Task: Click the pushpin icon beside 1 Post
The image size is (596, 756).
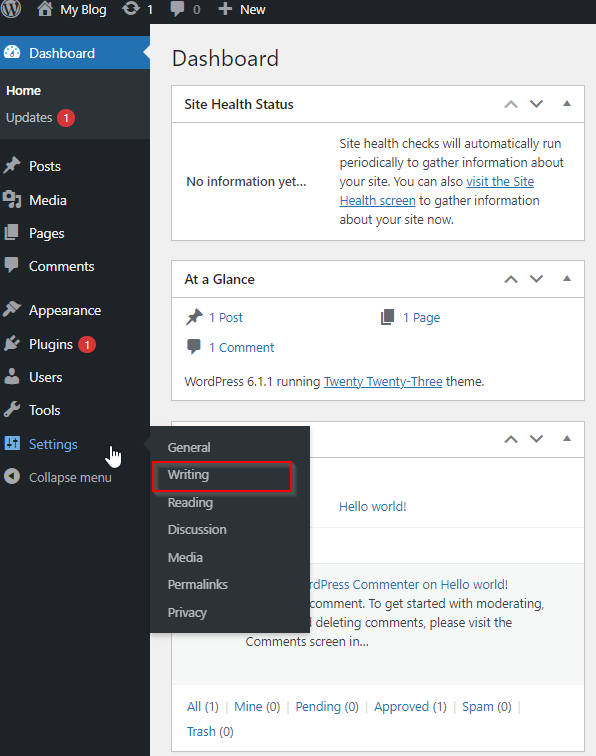Action: click(194, 317)
